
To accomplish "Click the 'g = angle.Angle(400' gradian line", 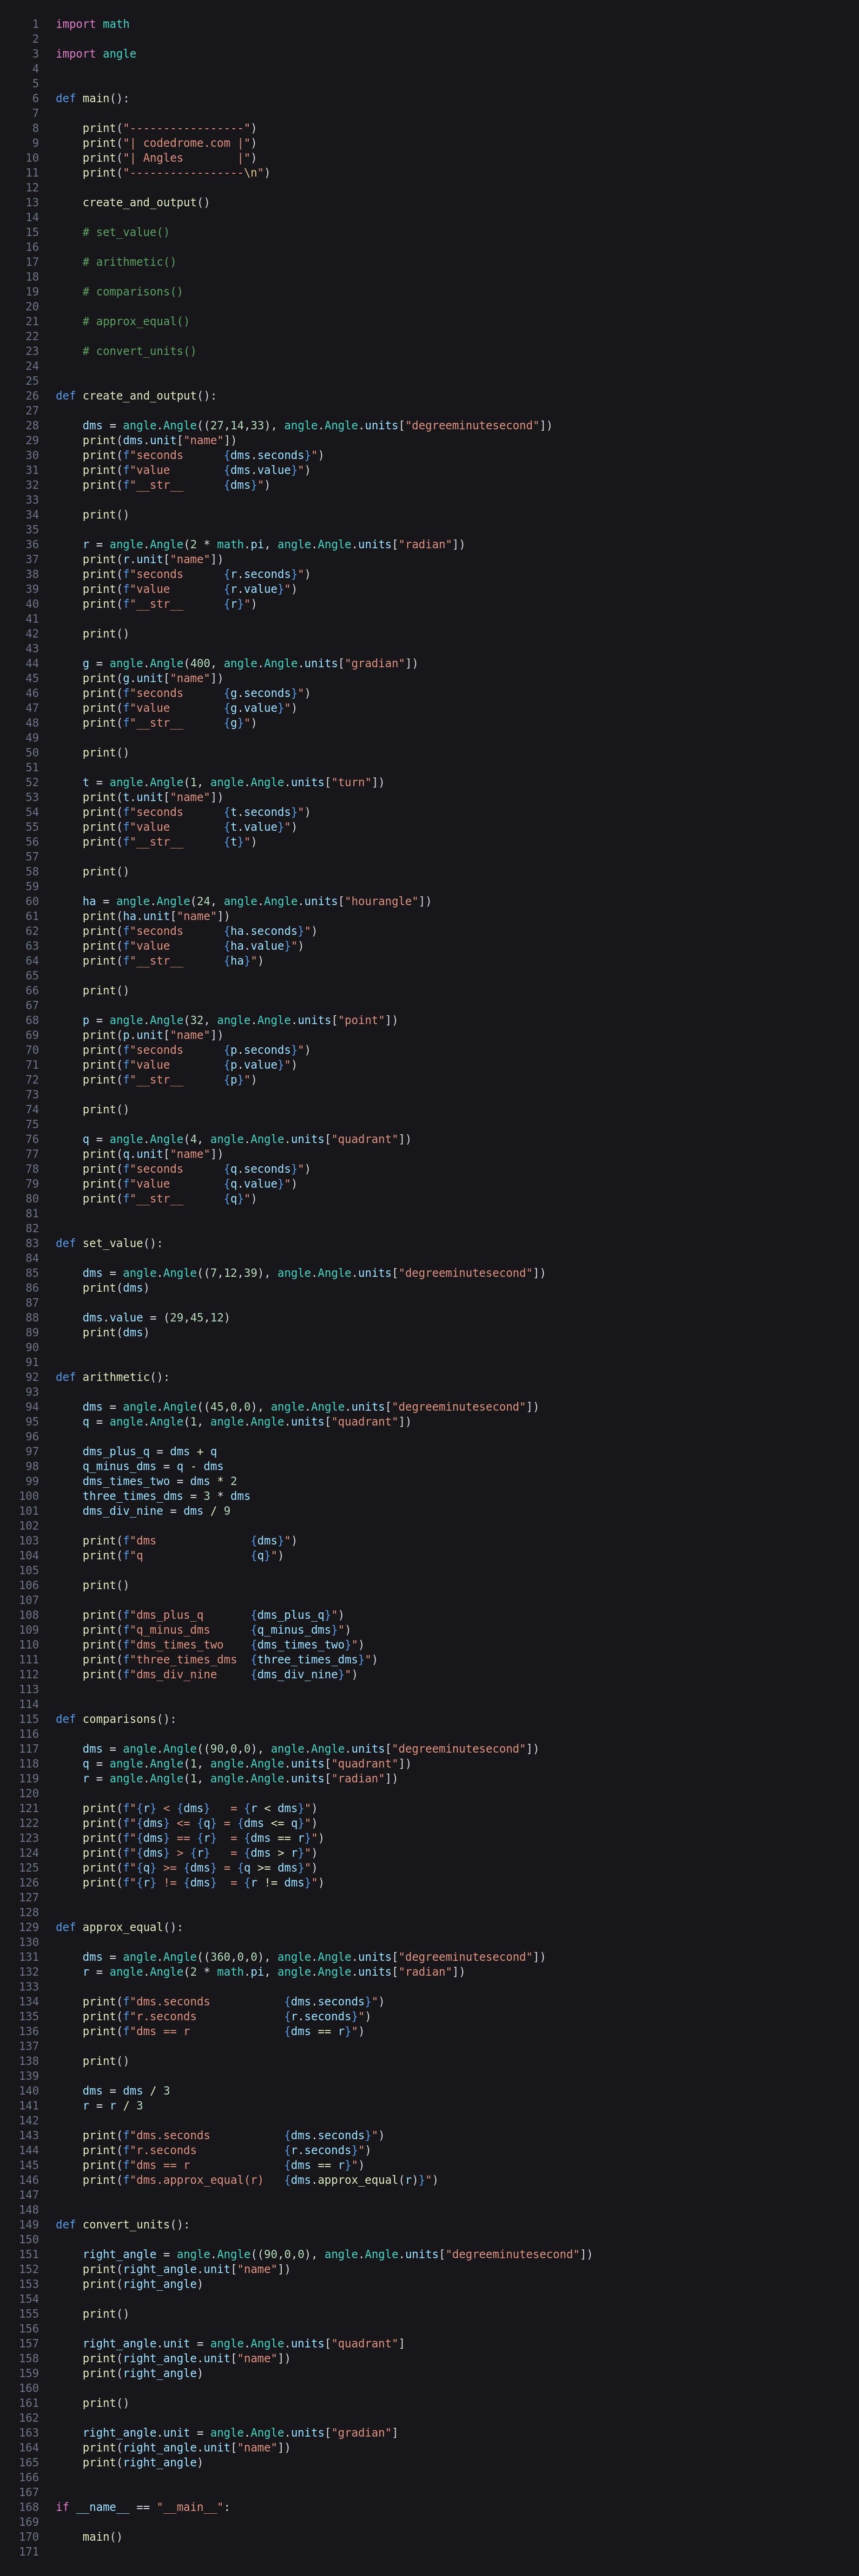I will point(250,663).
